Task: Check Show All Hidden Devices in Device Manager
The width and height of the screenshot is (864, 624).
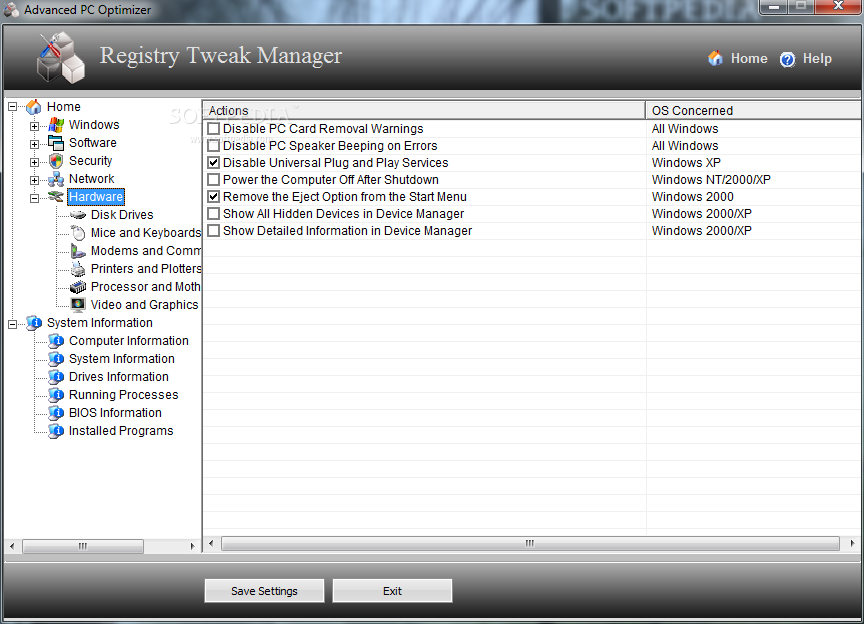Action: tap(214, 214)
